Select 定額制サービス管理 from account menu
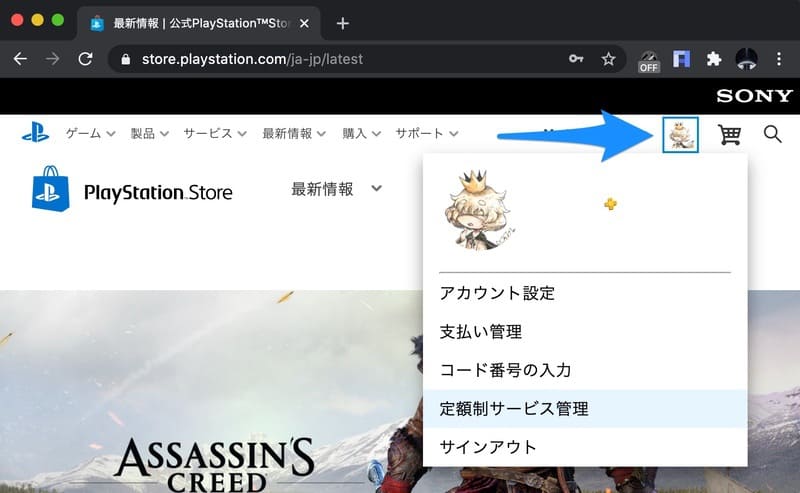The width and height of the screenshot is (800, 493). click(514, 408)
